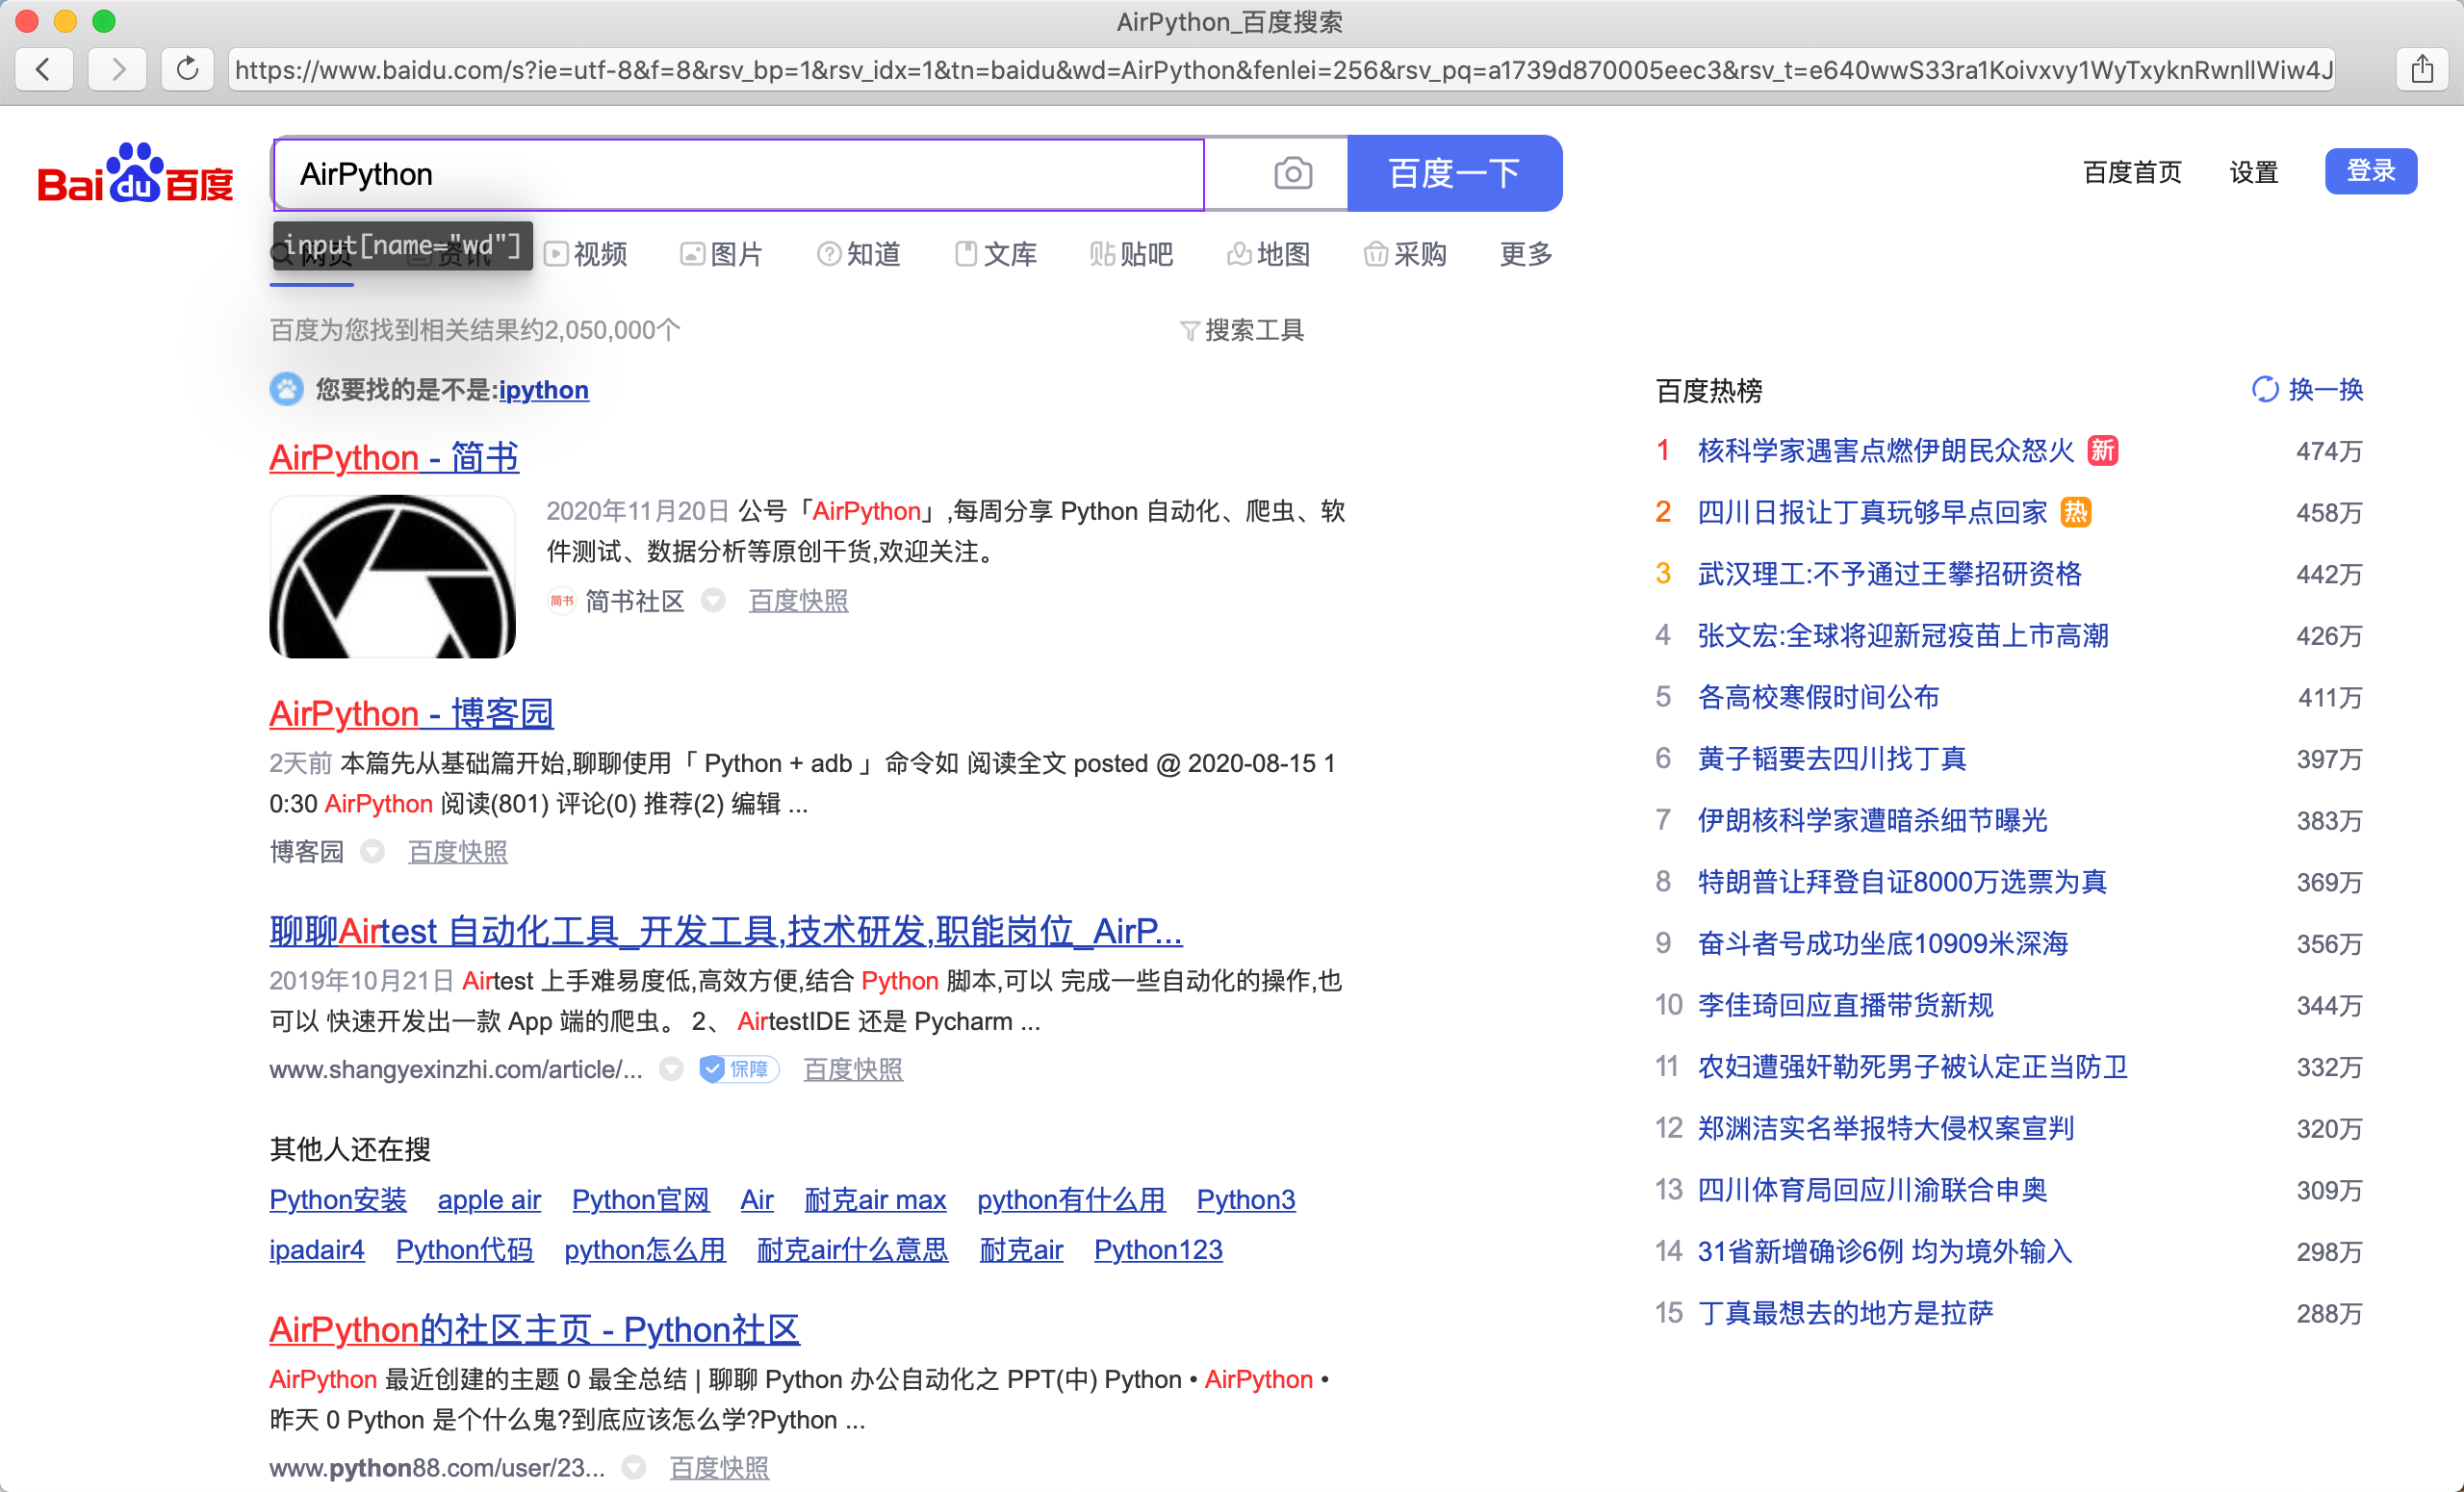Expand the 搜索工具 search tools
The image size is (2464, 1492).
[x=1243, y=330]
